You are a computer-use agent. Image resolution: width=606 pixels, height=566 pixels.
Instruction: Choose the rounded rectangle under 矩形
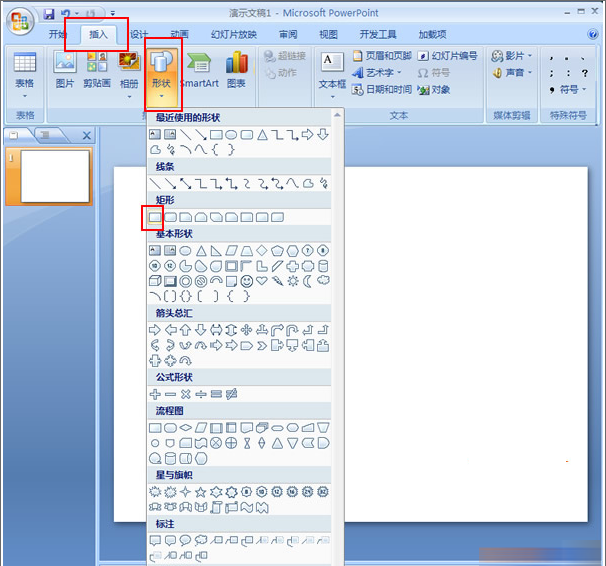(170, 217)
